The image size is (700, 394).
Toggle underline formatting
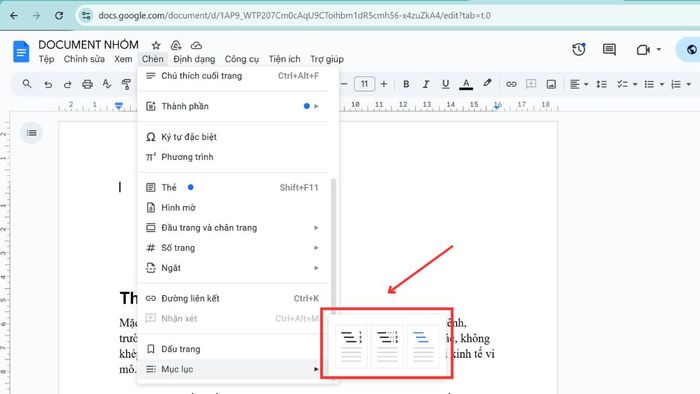445,84
